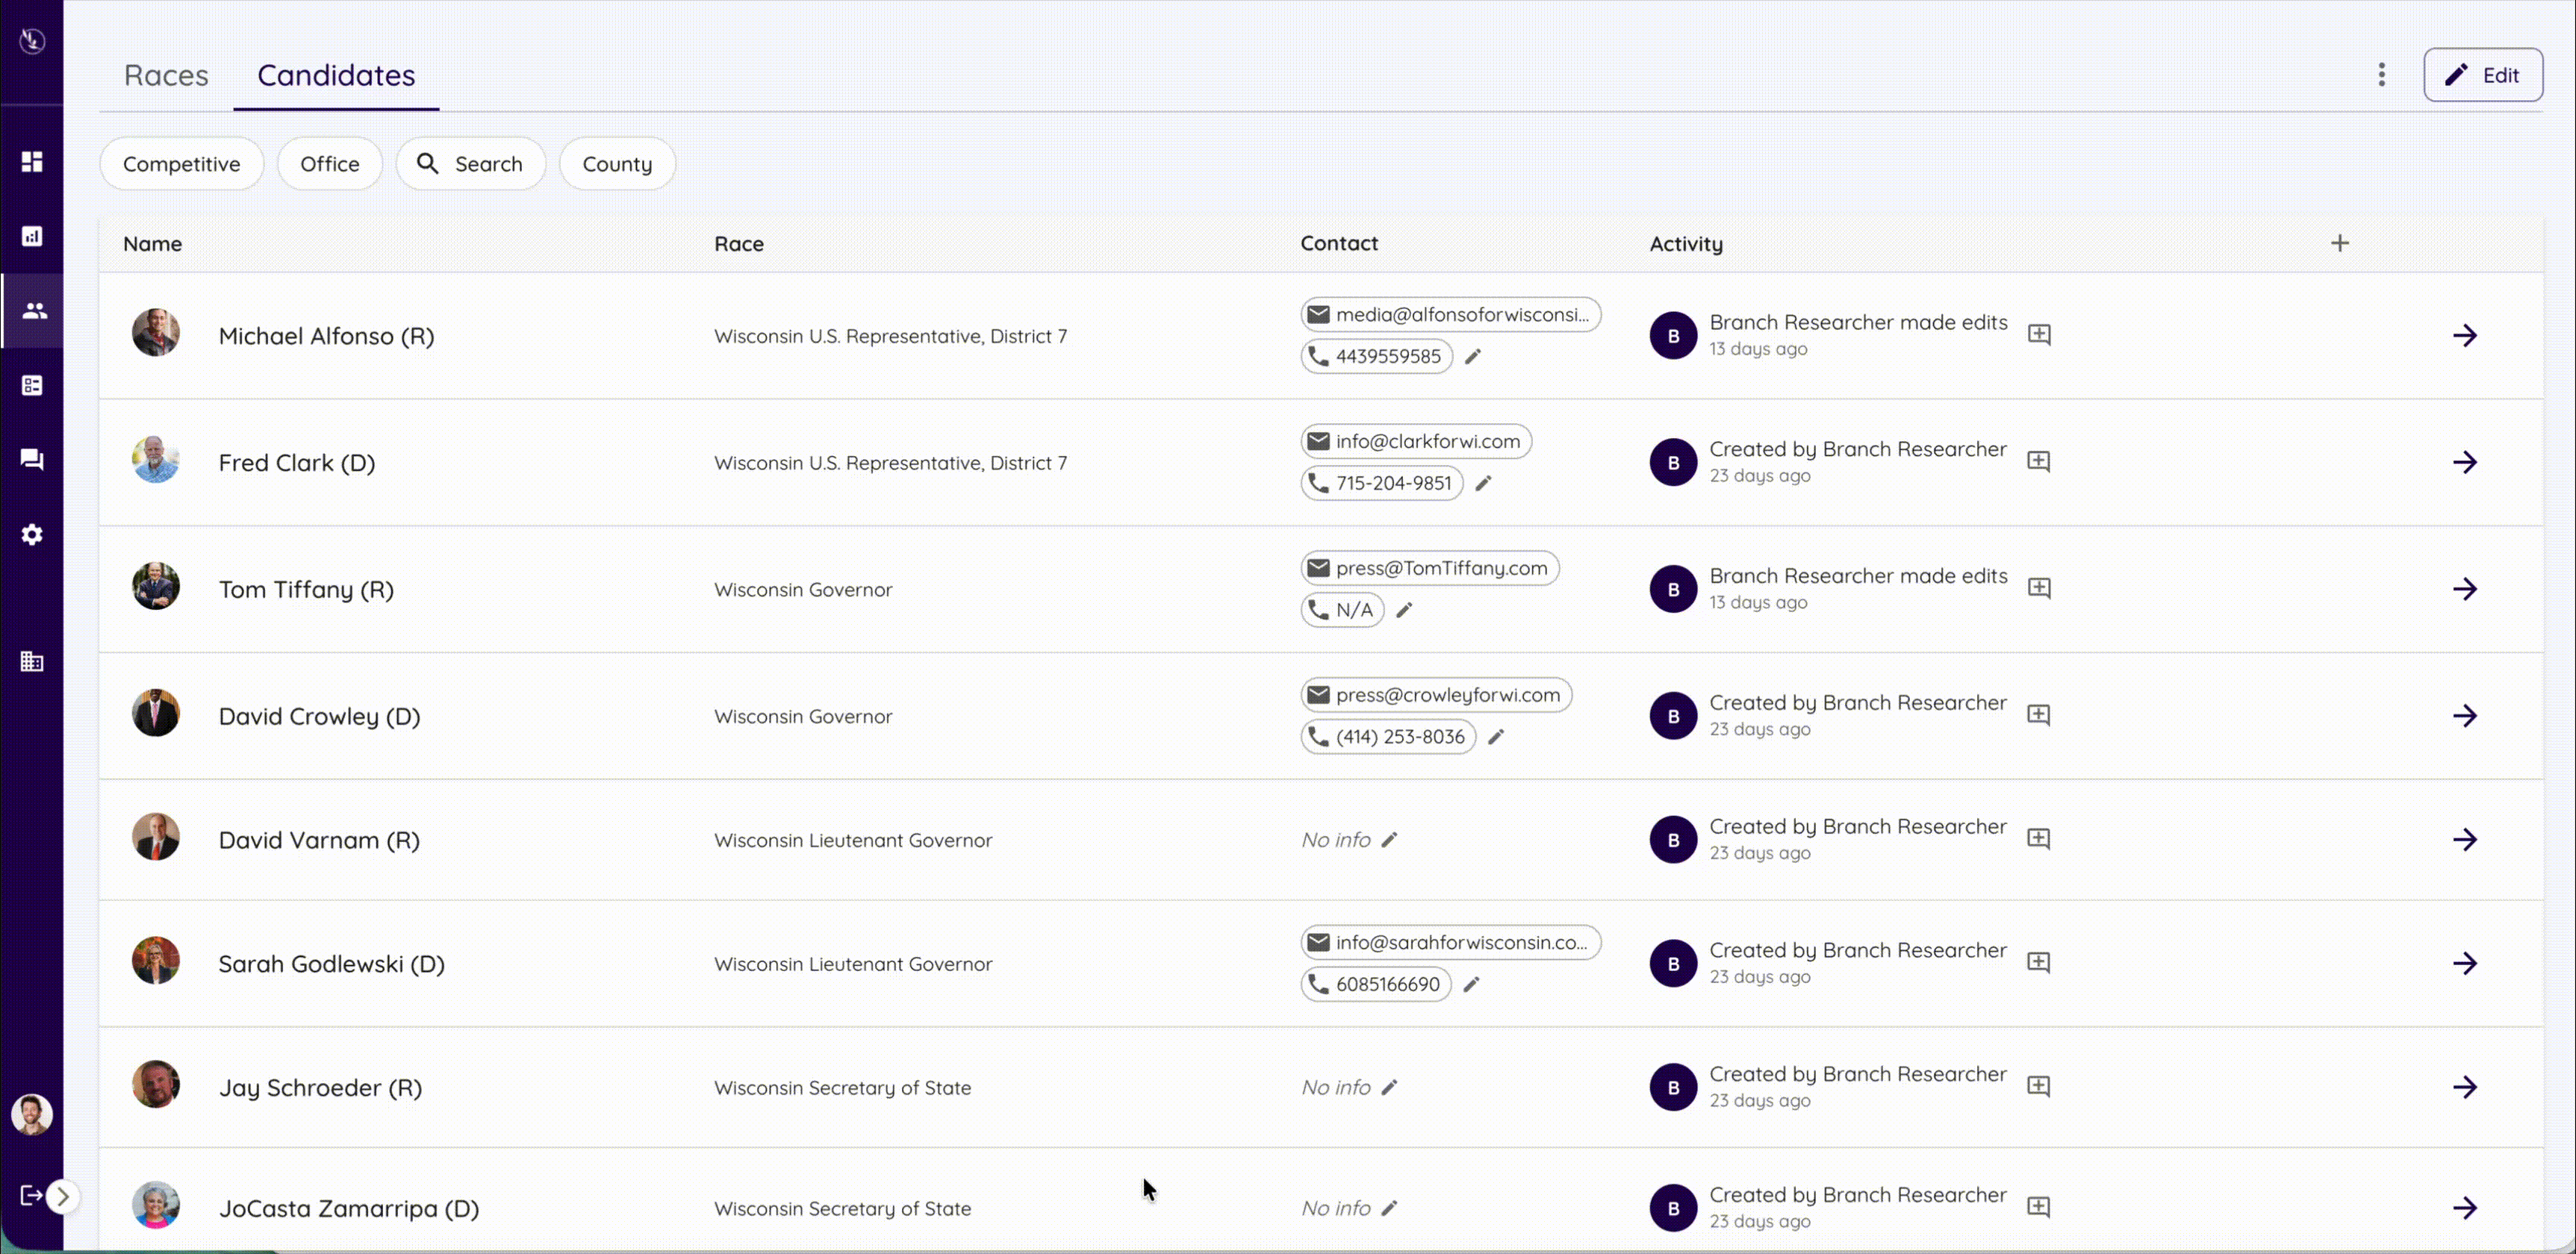Edit contact info for David Crowley
The image size is (2576, 1254).
point(1496,737)
